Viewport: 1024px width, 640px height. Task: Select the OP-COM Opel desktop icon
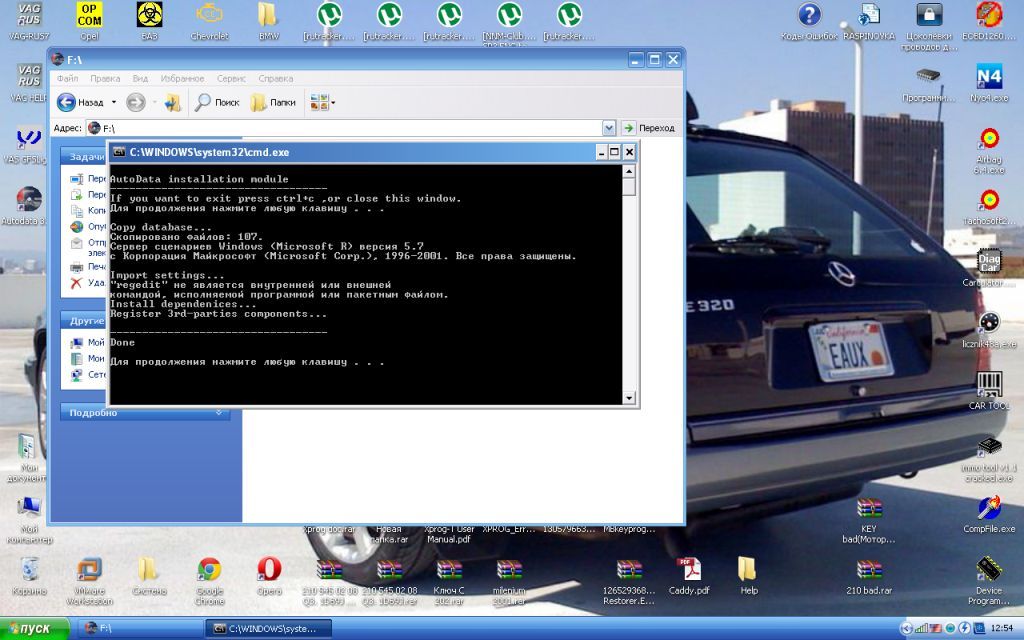[x=89, y=15]
